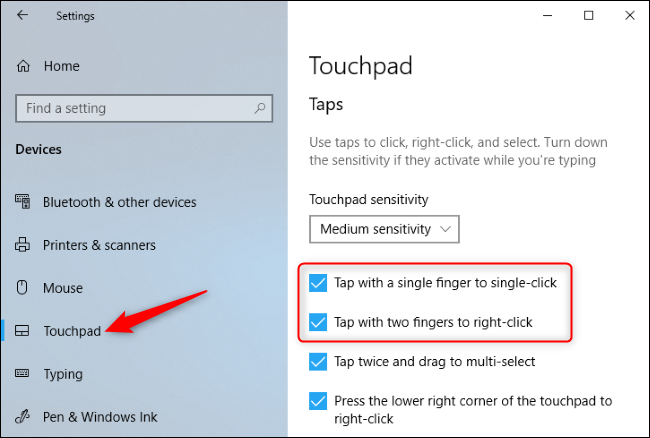Click the Bluetooth & other devices icon
The width and height of the screenshot is (650, 438).
point(23,202)
